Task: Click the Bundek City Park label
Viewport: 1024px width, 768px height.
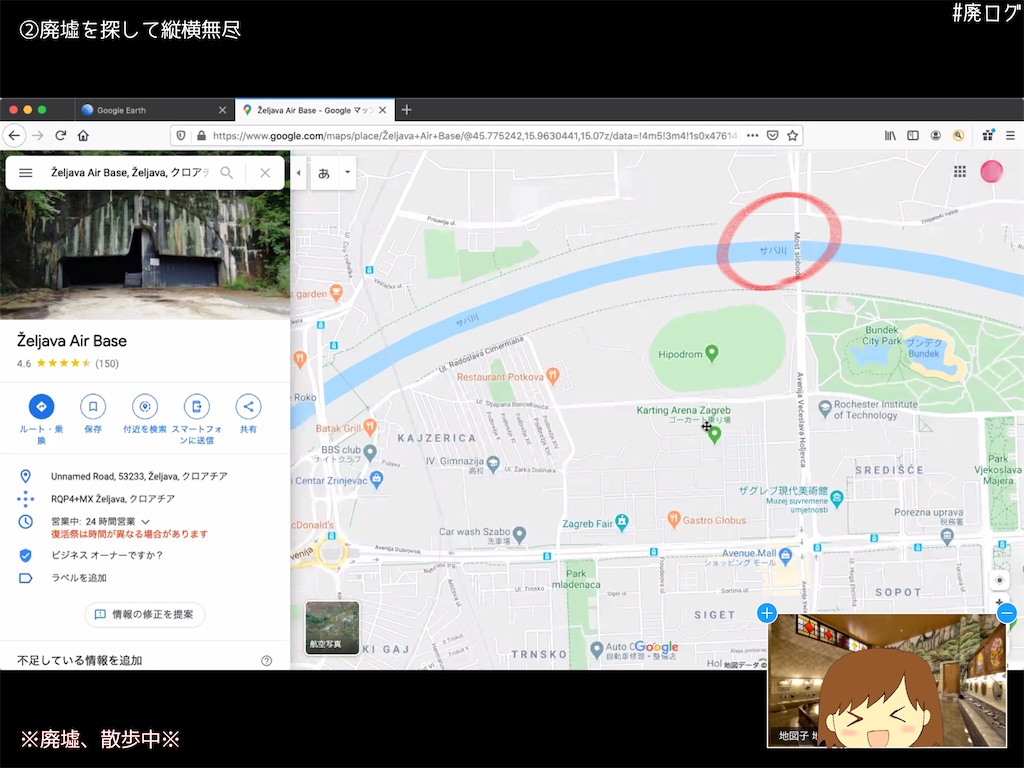Action: 881,335
